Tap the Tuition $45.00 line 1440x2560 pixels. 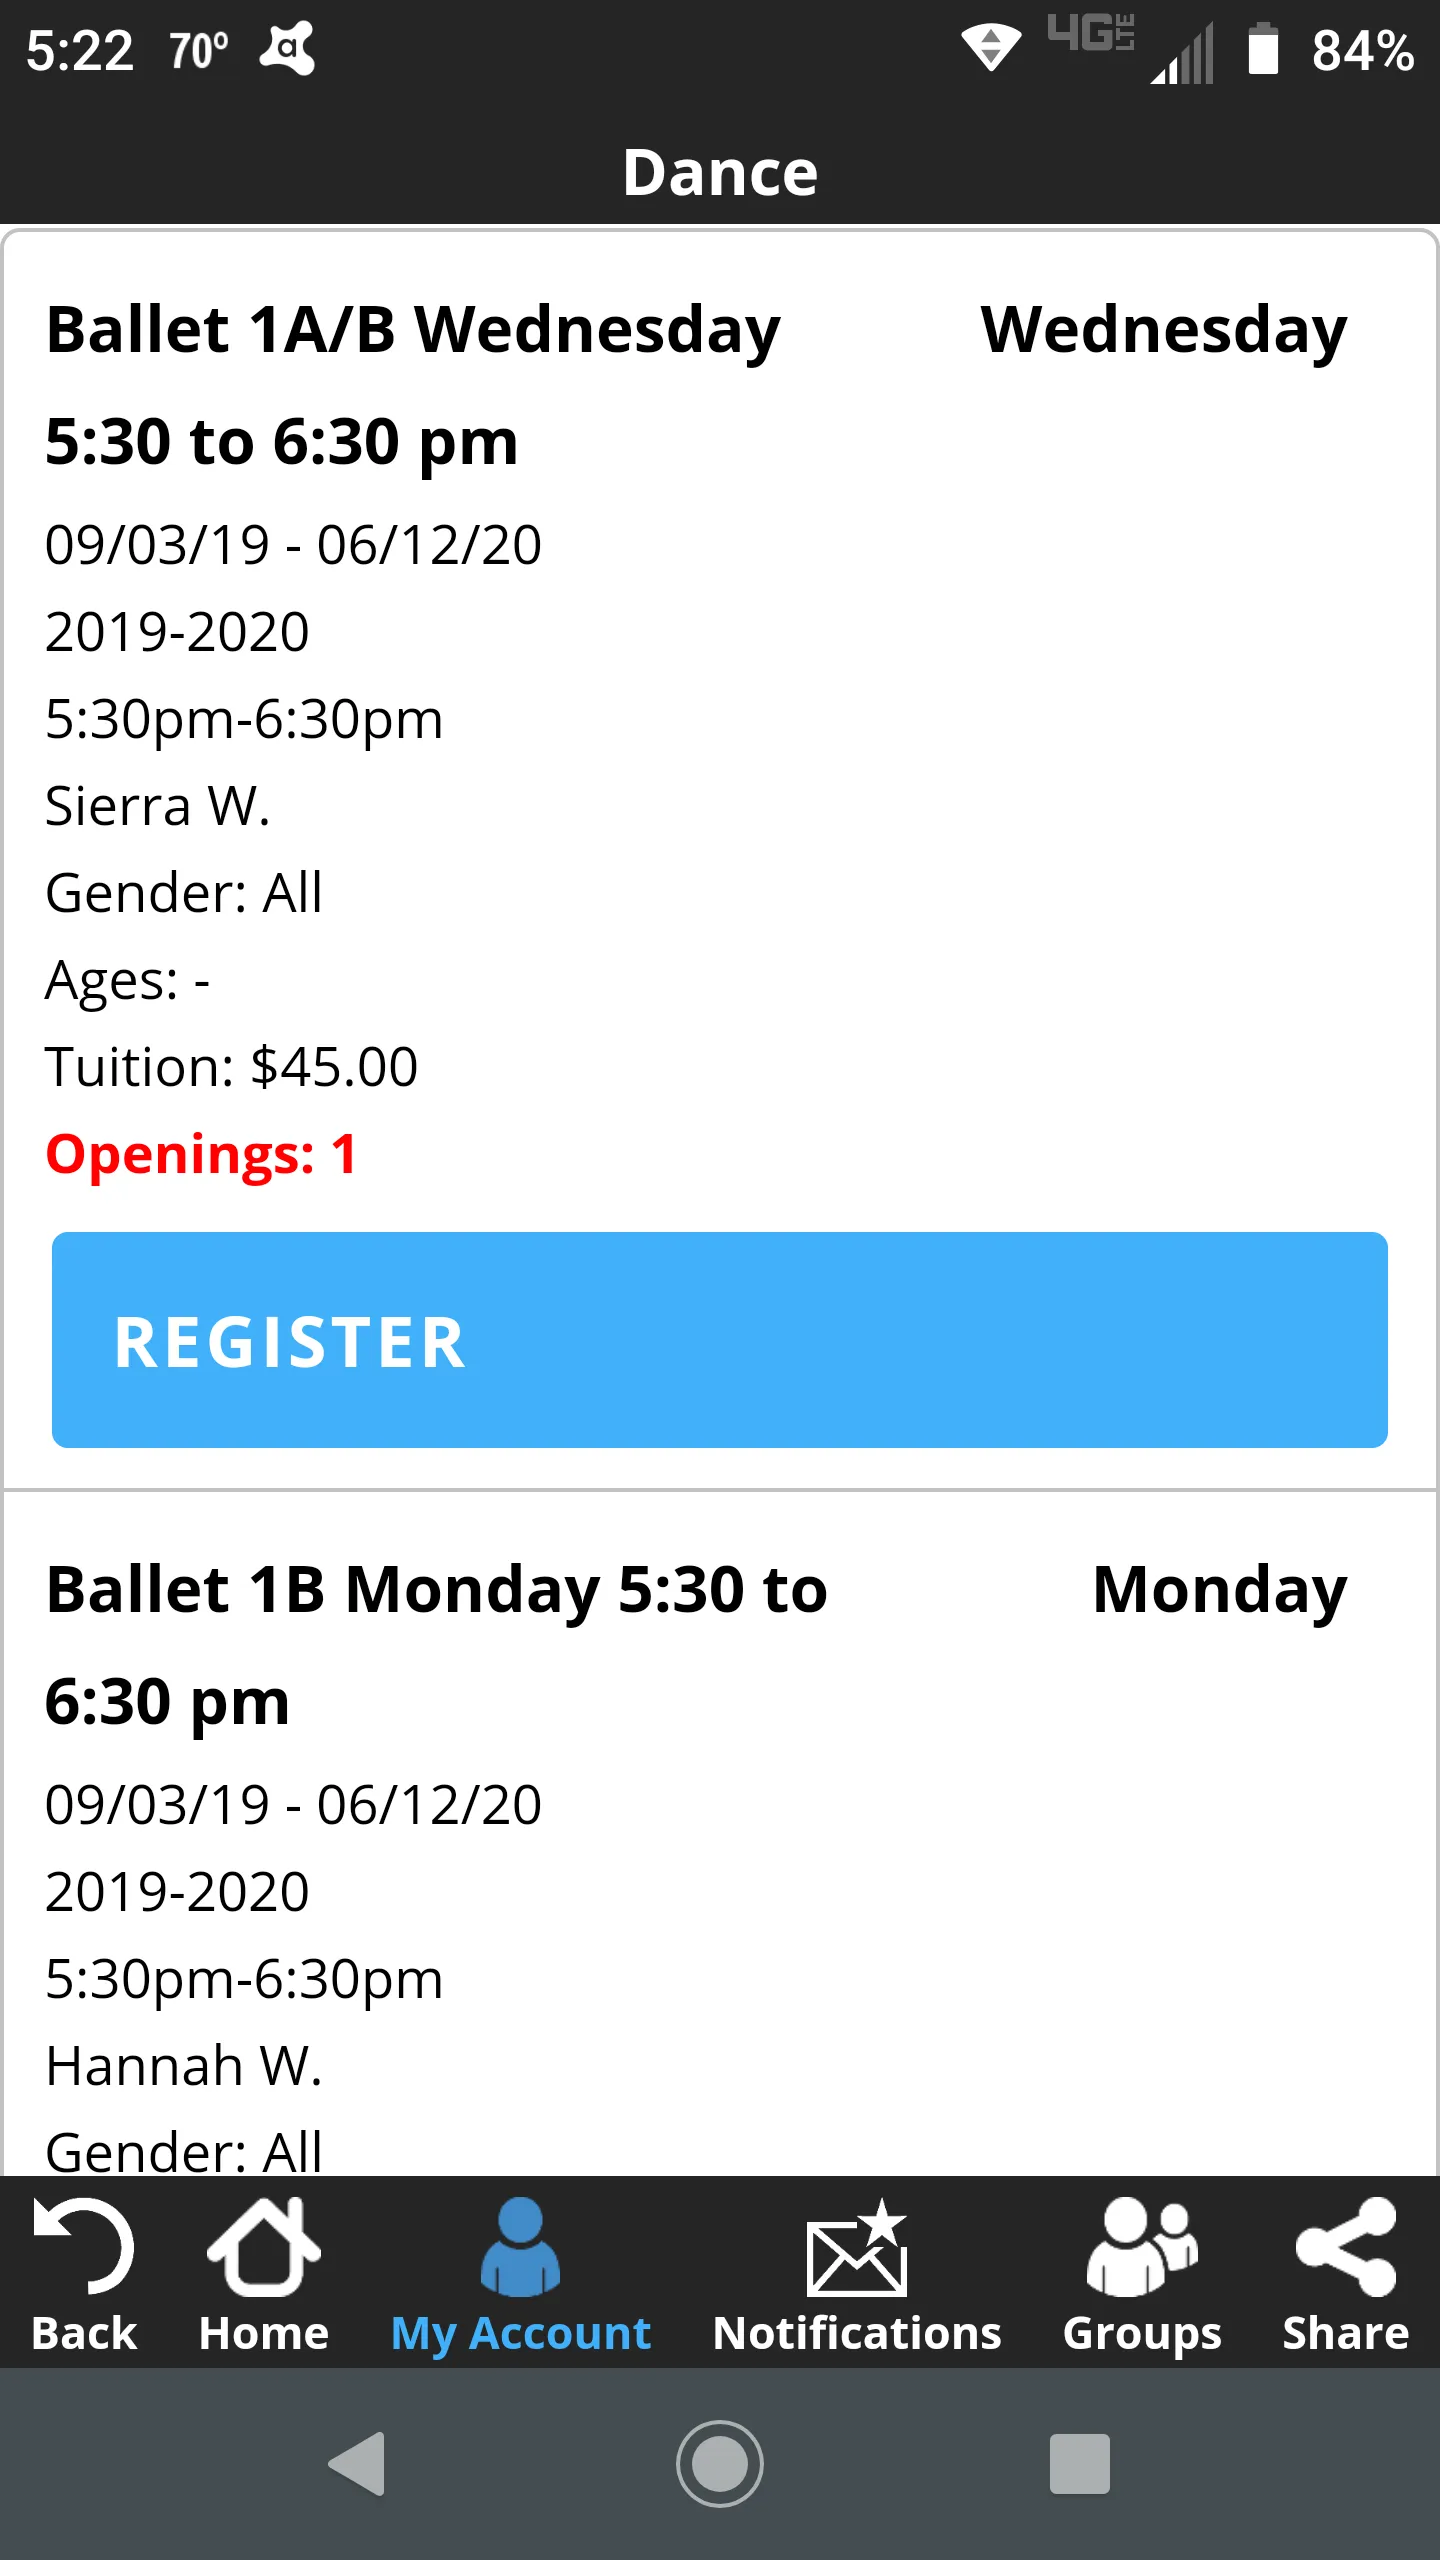(x=231, y=1067)
